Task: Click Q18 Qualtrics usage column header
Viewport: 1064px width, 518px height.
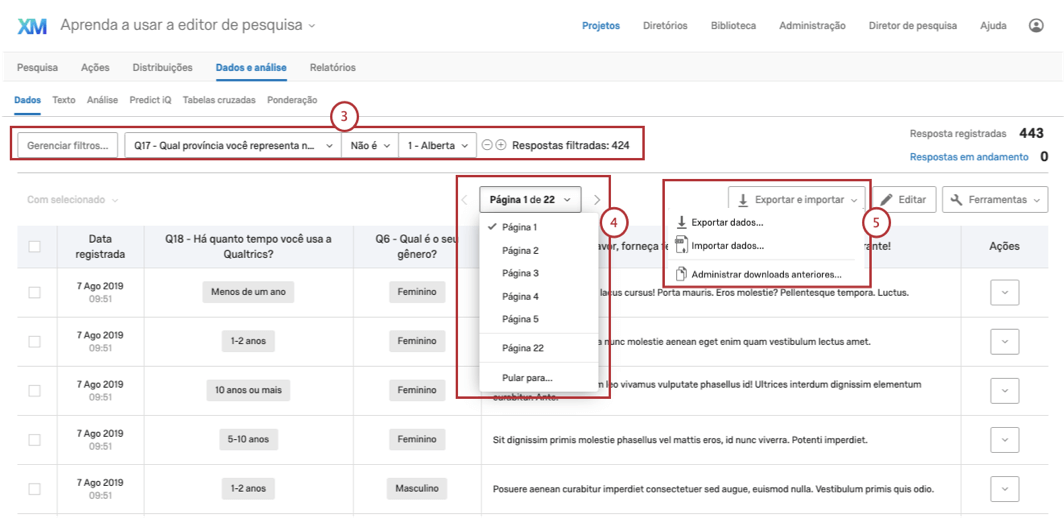Action: click(x=248, y=246)
